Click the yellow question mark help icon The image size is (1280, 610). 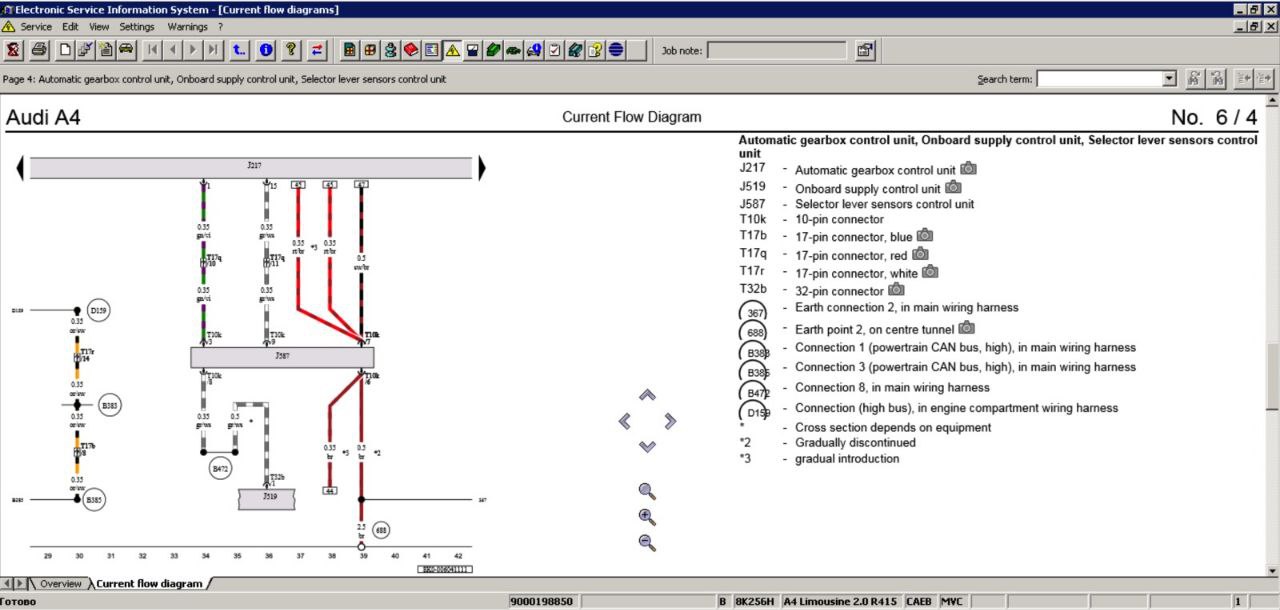(291, 49)
